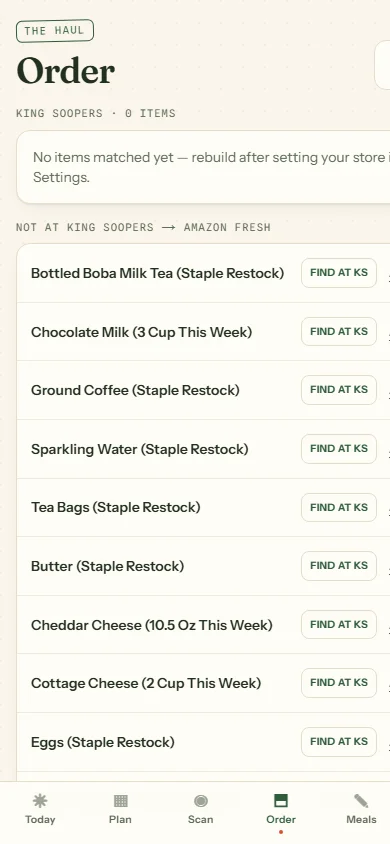Find Eggs at KS
Image resolution: width=390 pixels, height=844 pixels.
coord(339,742)
